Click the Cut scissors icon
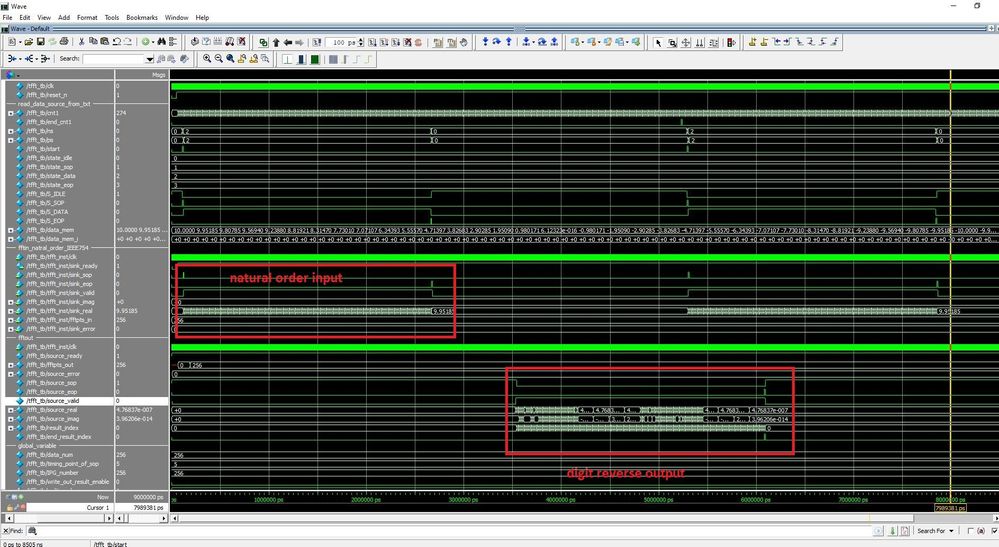 pos(82,42)
